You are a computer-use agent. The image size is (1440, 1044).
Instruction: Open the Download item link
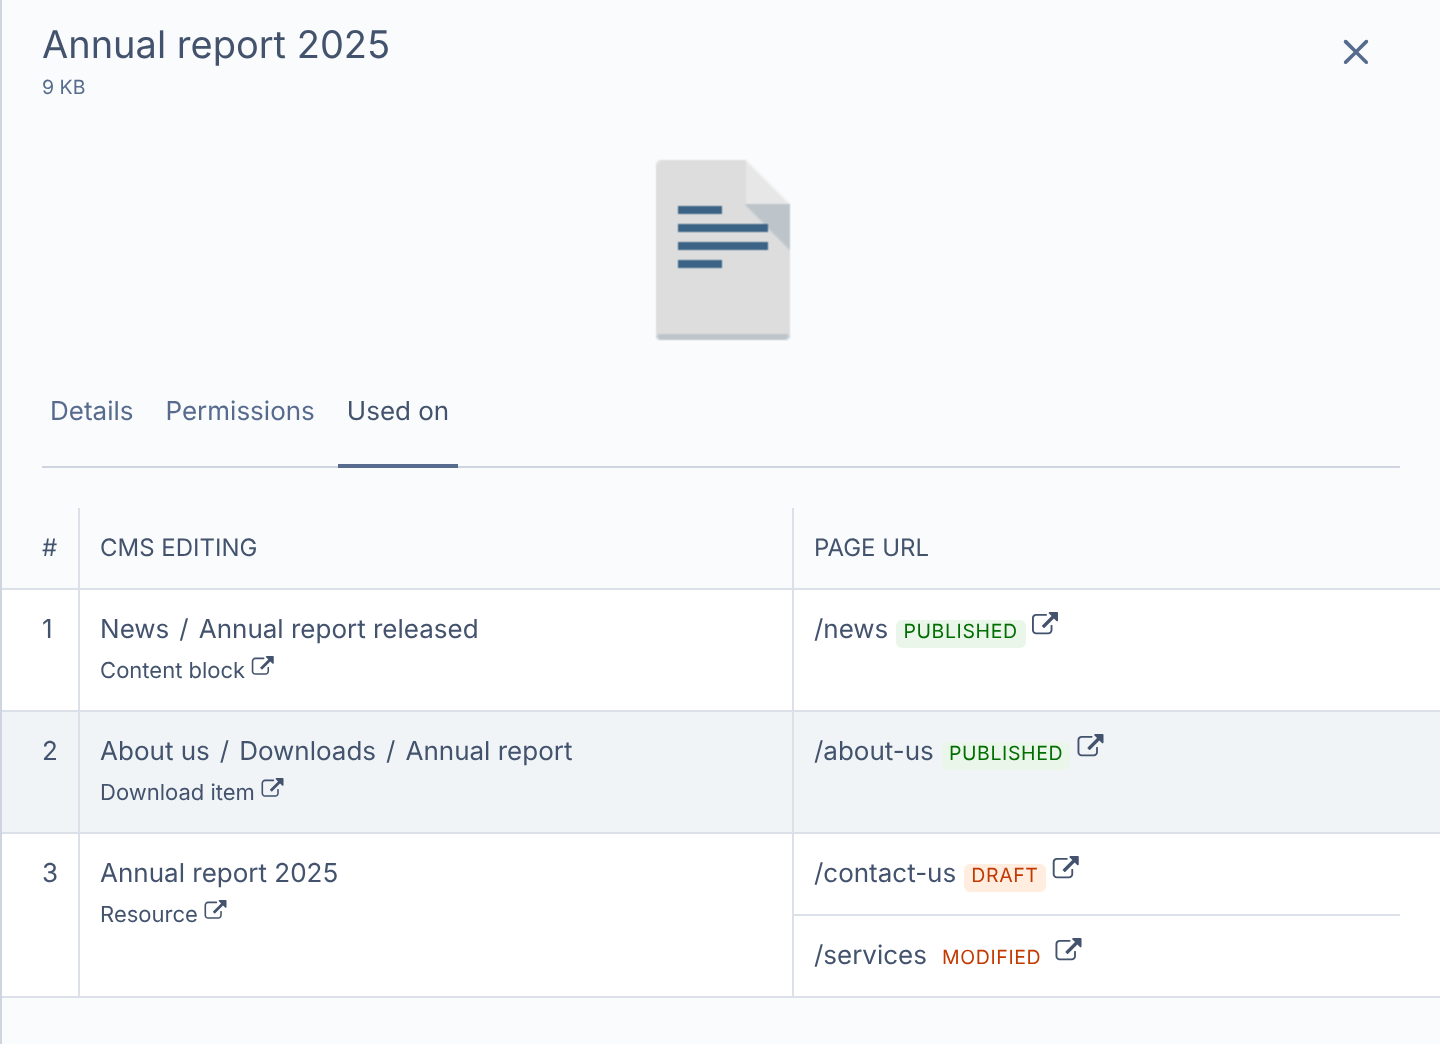pos(177,792)
